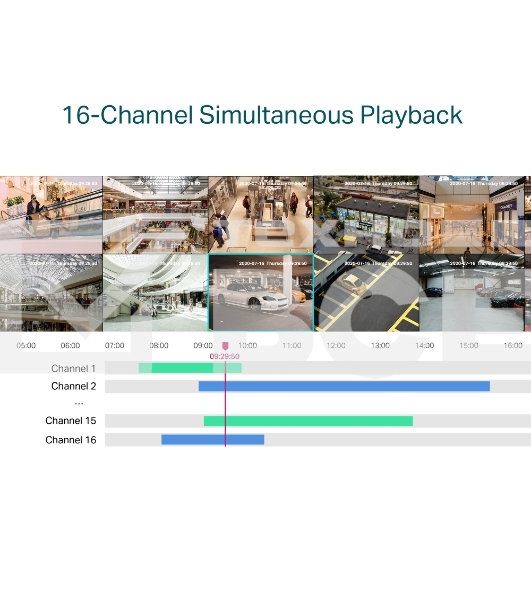Click the 14:00 timeline tick label
531x600 pixels.
click(x=425, y=346)
